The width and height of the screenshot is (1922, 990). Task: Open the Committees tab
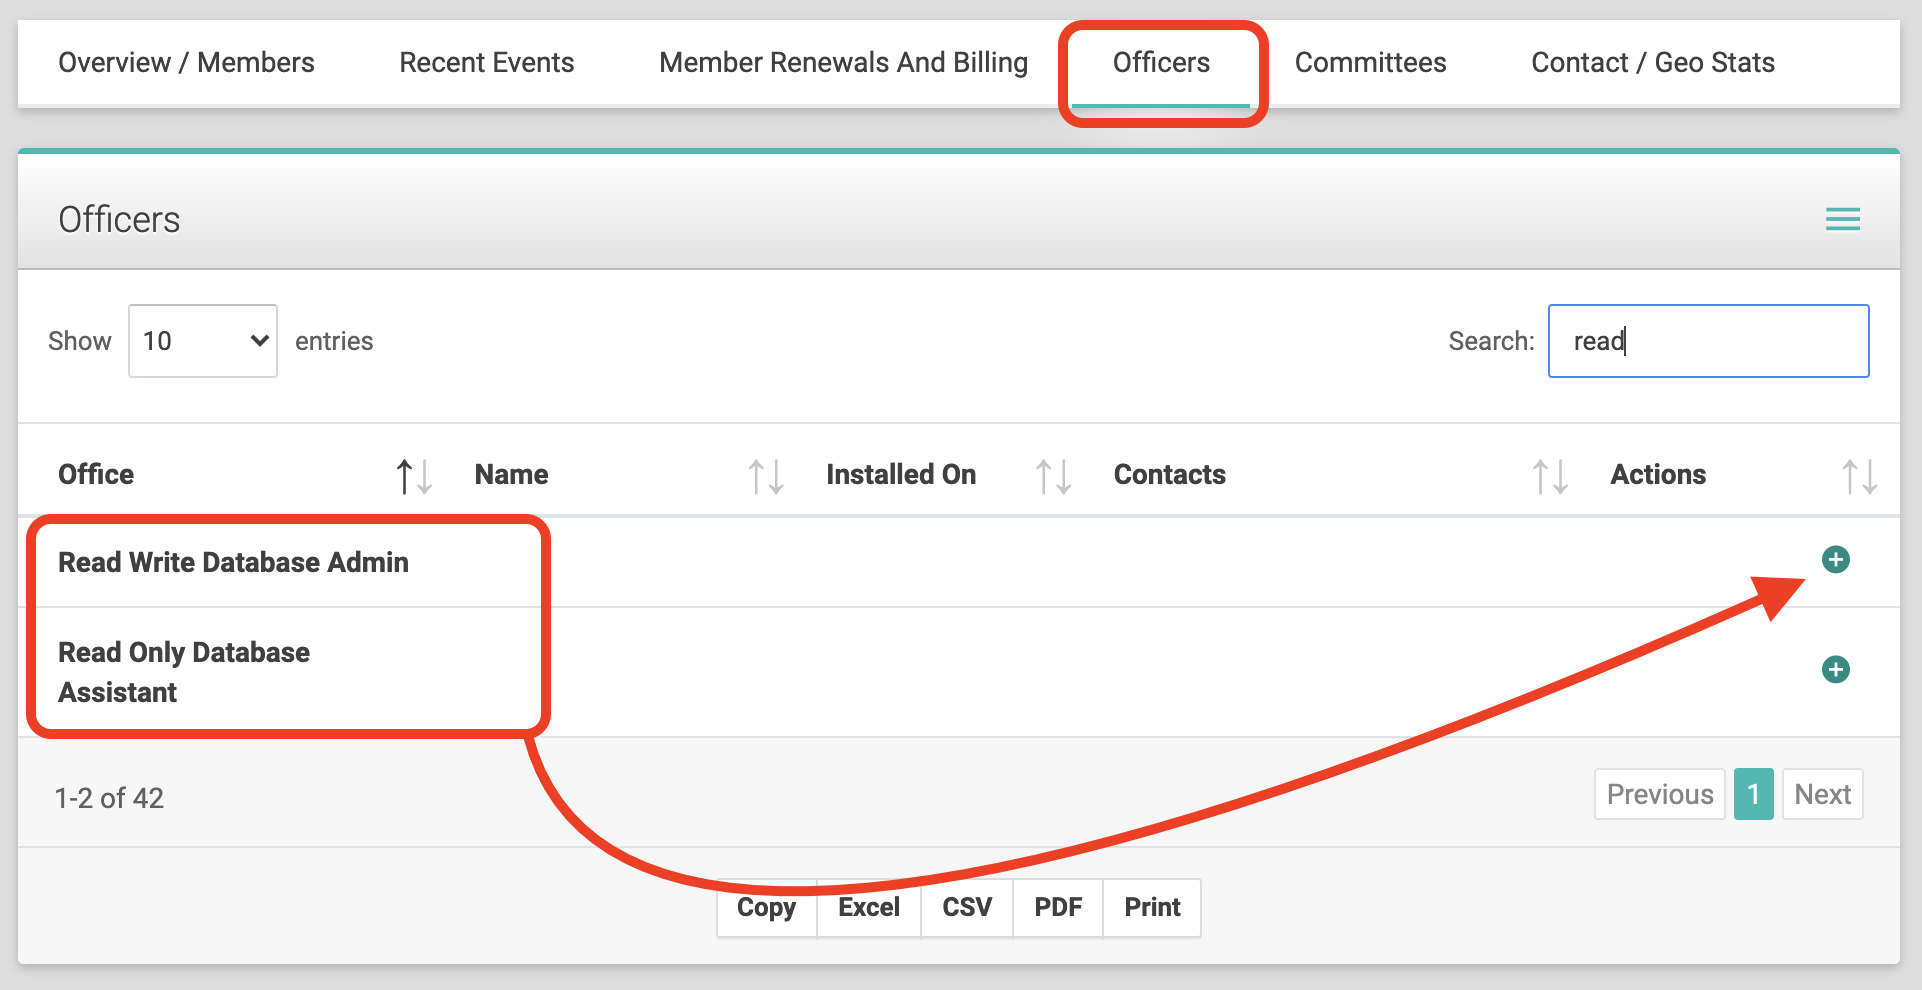1370,62
